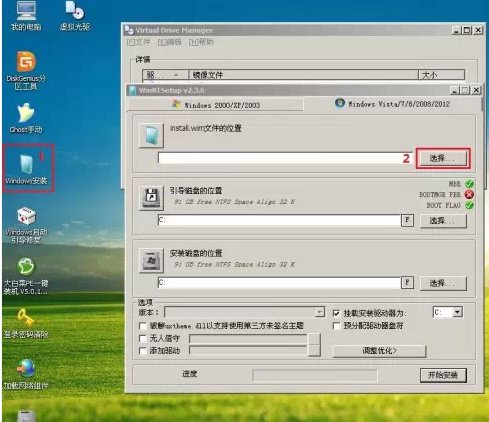Maximize the Virtual Drive Manager window

[467, 30]
